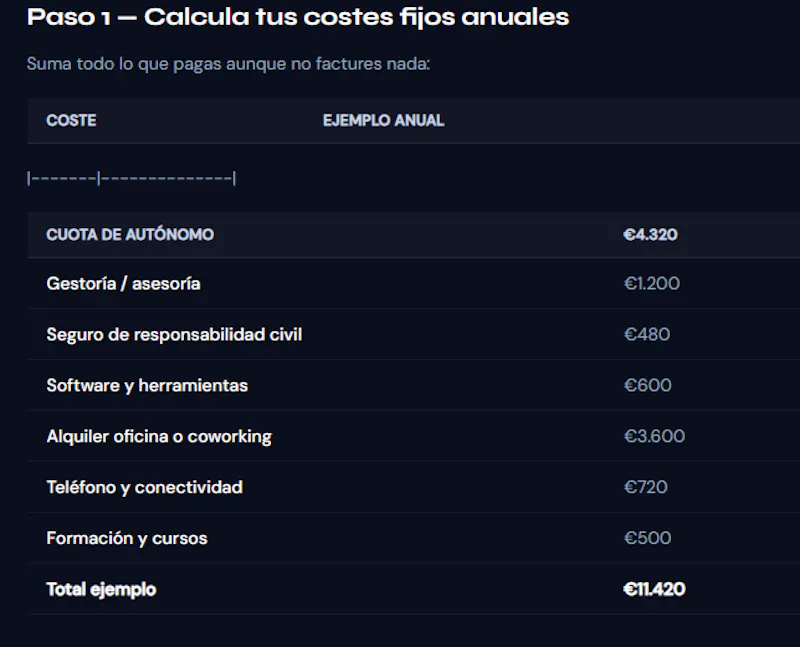Click the CUOTA DE AUTÓNOMO row label
Screen dimensions: 800x647
pos(130,235)
